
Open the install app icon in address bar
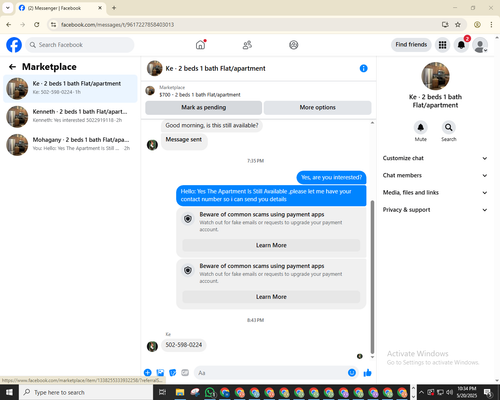(445, 24)
